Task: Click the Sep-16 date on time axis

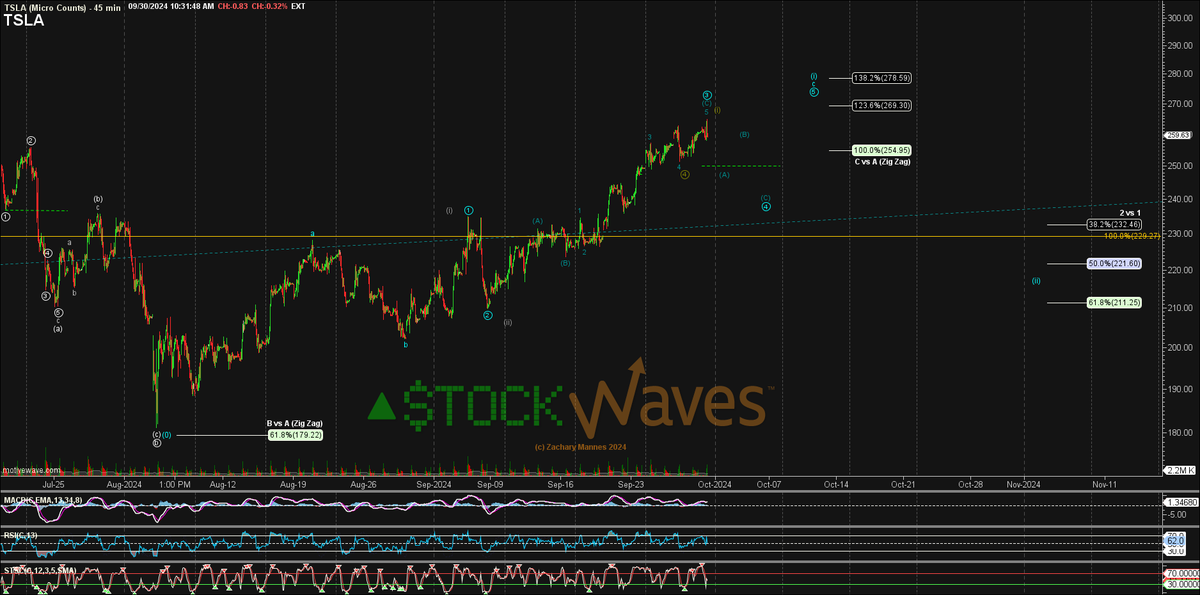Action: (x=560, y=483)
